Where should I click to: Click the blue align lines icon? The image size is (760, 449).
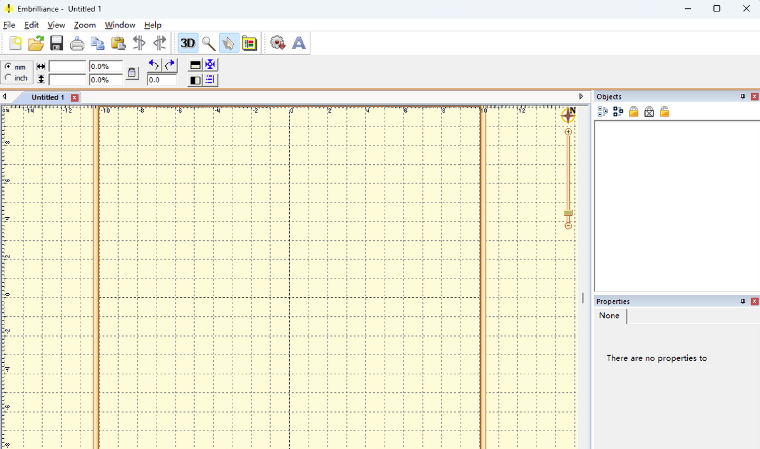tap(210, 80)
